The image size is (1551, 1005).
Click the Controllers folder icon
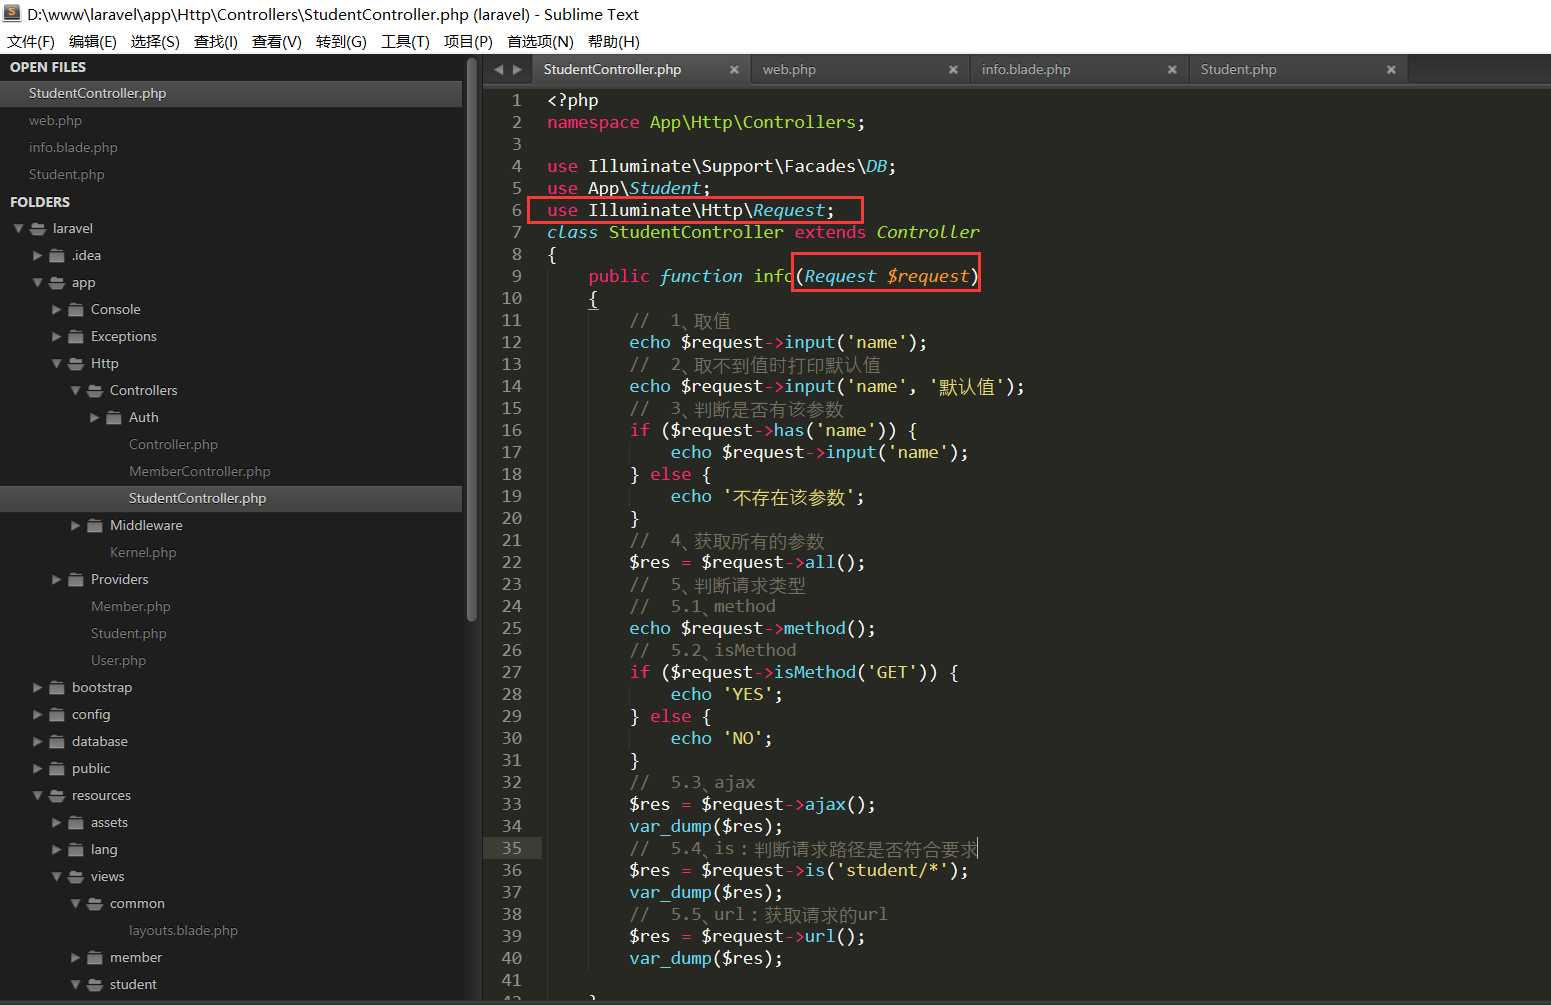click(95, 390)
